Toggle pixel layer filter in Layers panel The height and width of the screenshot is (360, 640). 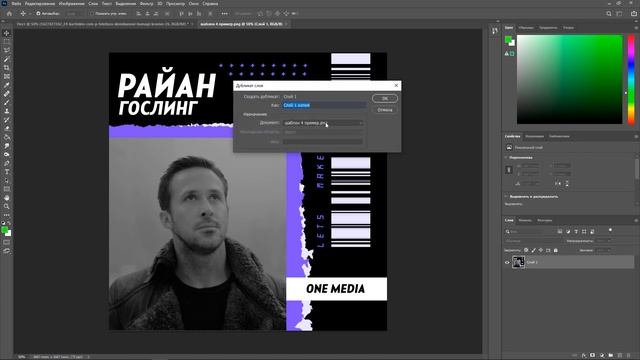(560, 231)
